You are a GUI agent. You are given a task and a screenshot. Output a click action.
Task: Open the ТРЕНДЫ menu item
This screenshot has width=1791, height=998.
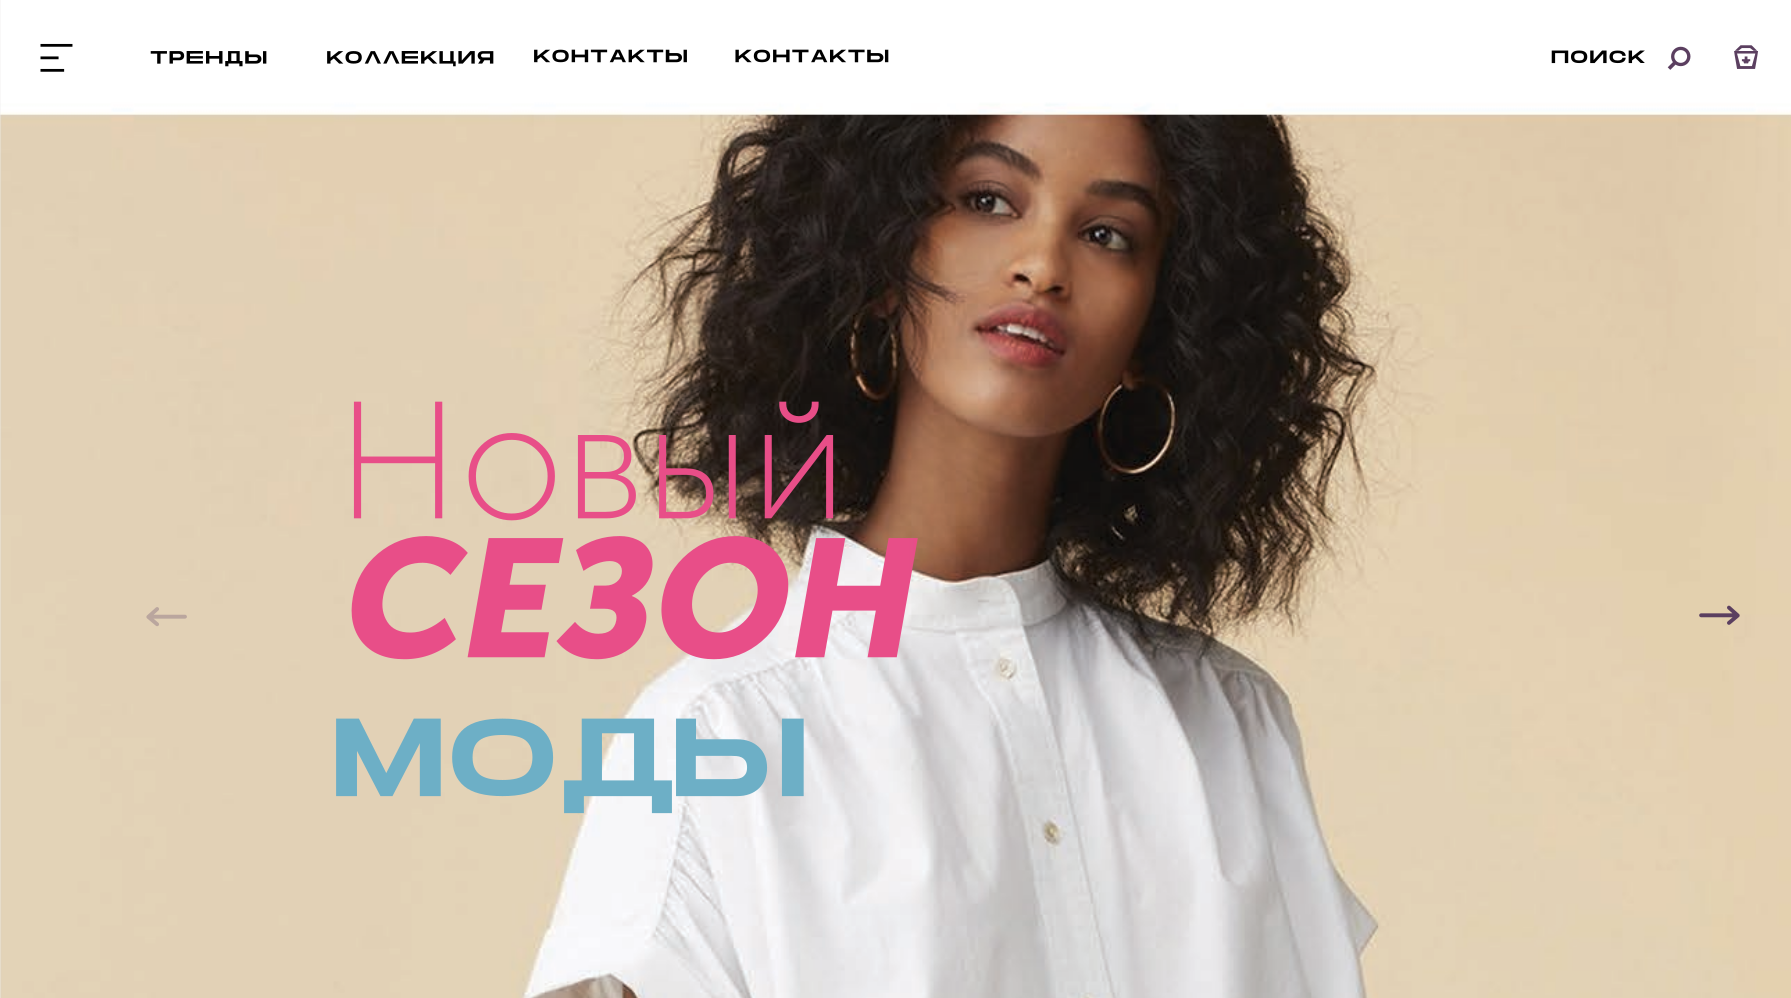[209, 57]
